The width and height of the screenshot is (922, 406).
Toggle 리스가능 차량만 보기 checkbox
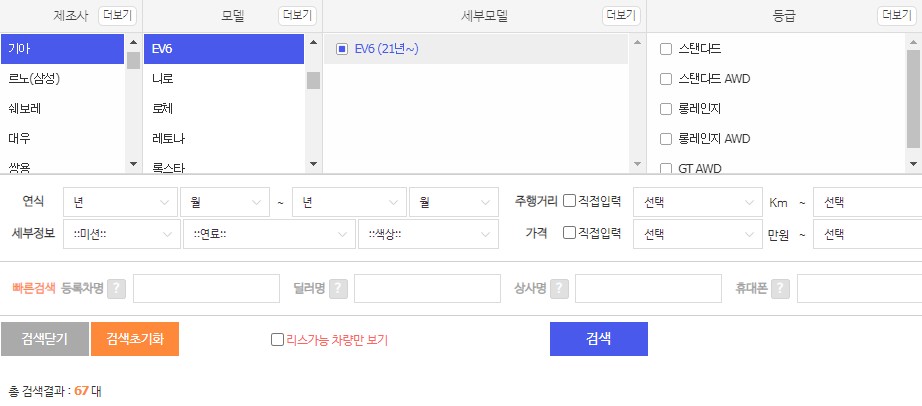tap(277, 340)
